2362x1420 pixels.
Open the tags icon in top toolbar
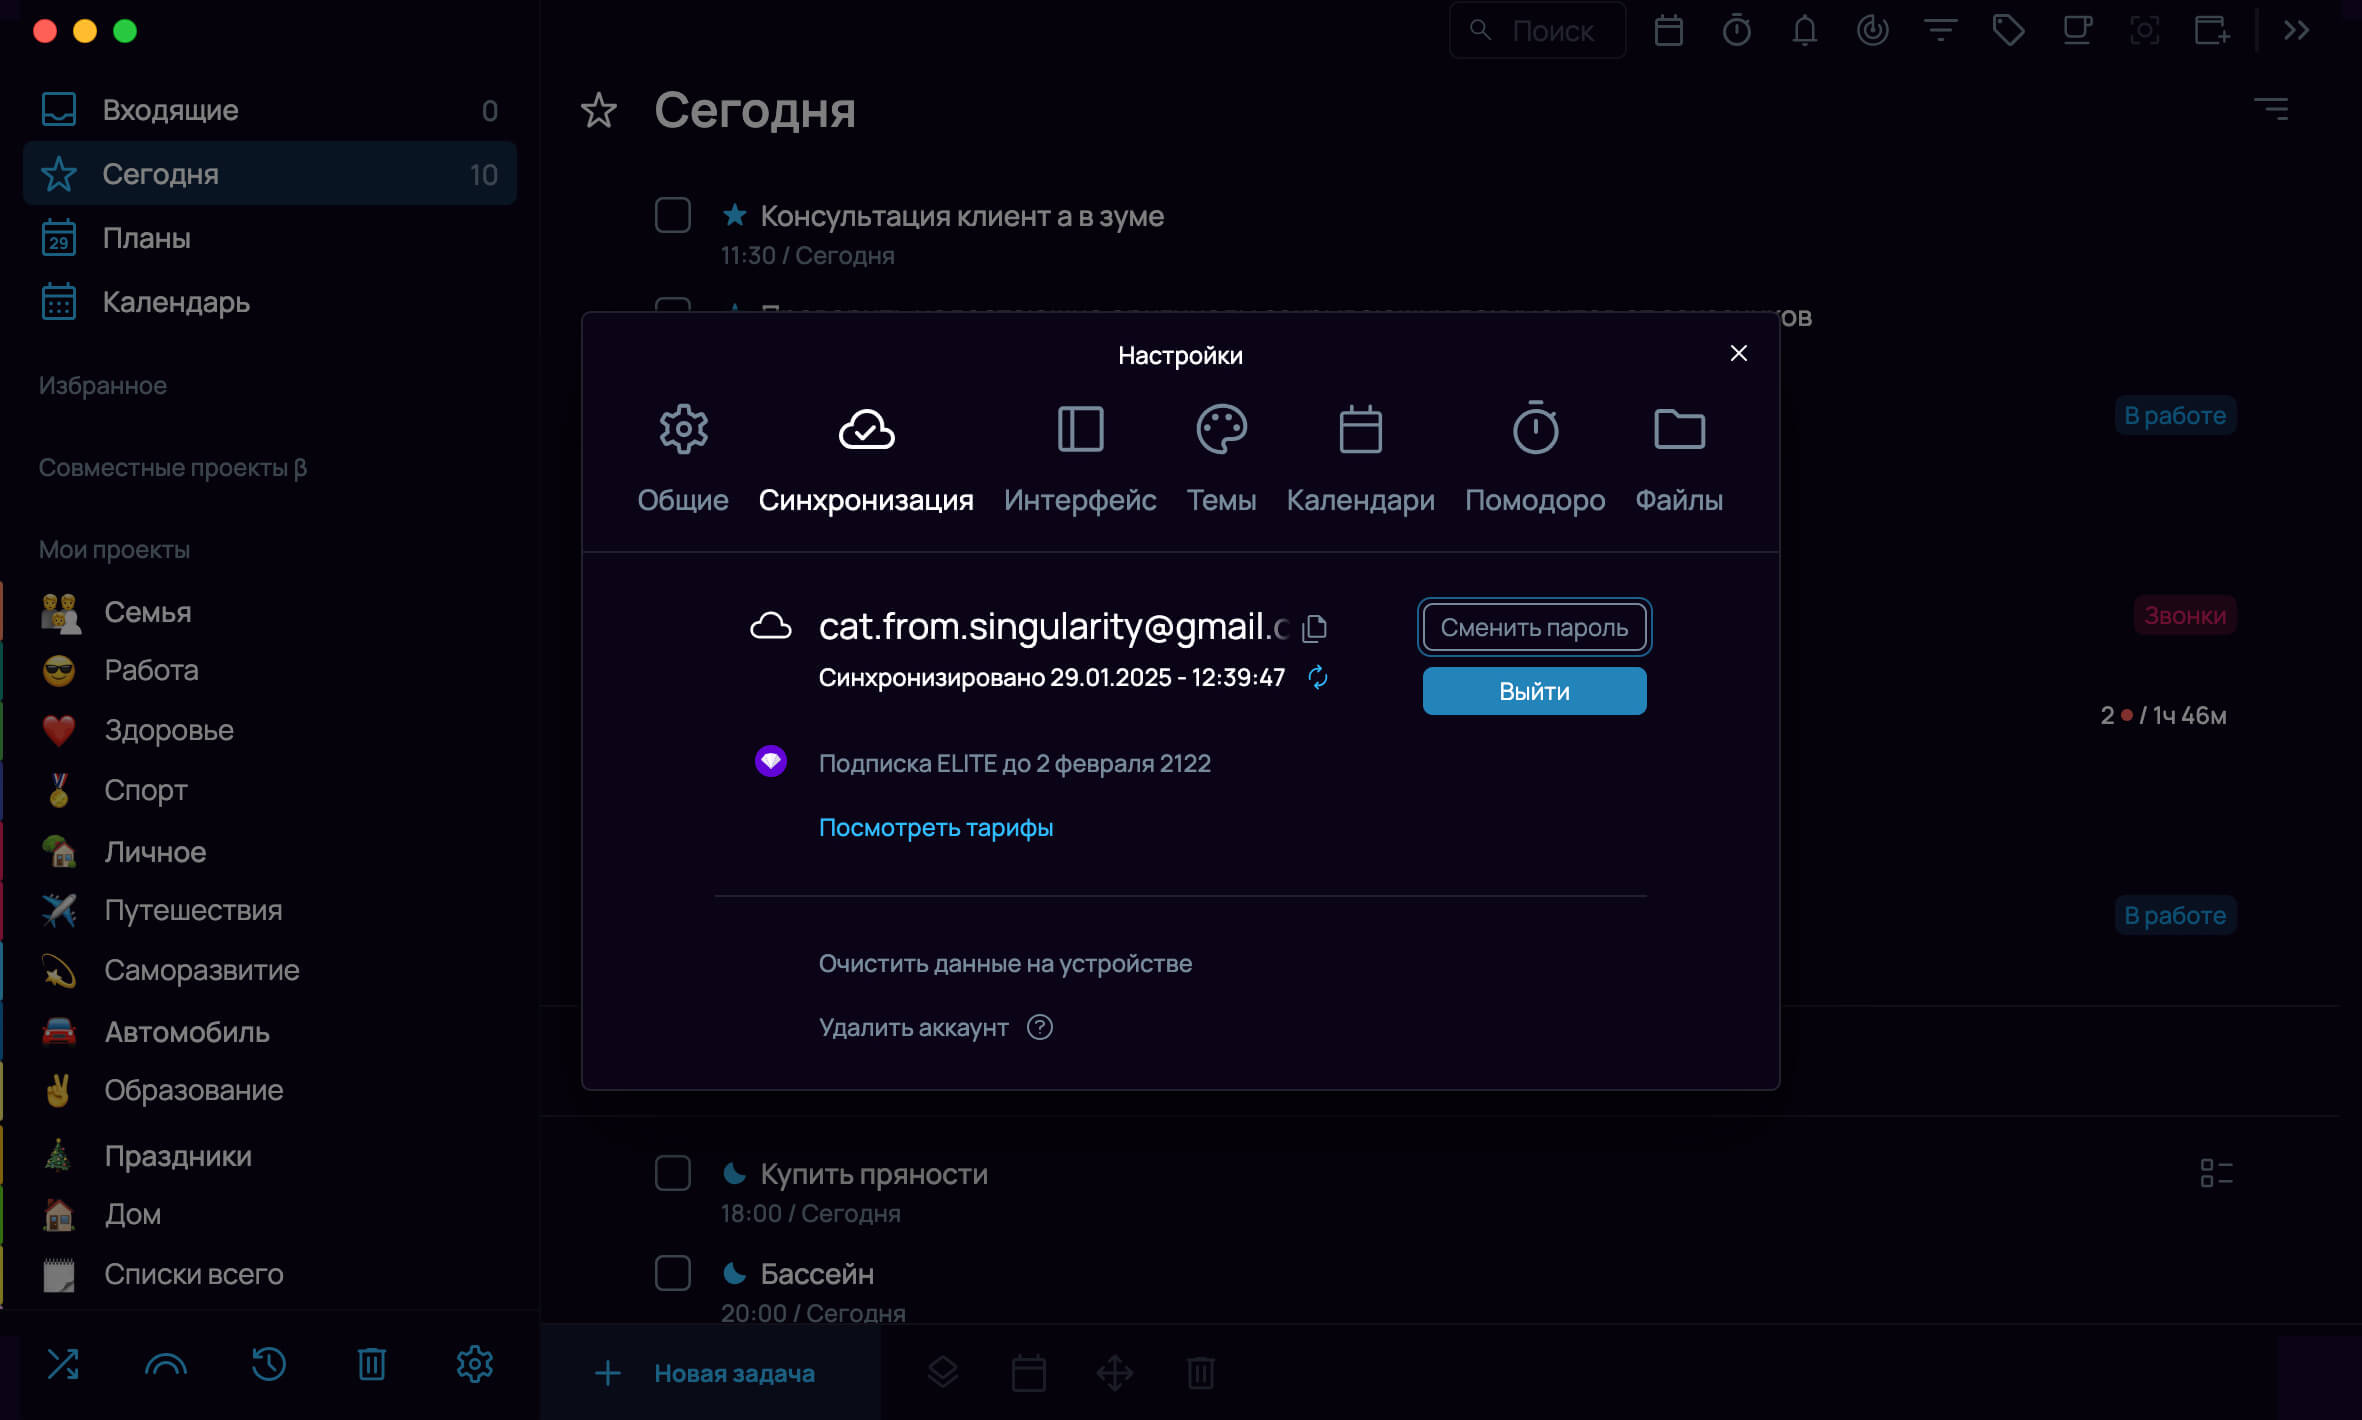2008,31
